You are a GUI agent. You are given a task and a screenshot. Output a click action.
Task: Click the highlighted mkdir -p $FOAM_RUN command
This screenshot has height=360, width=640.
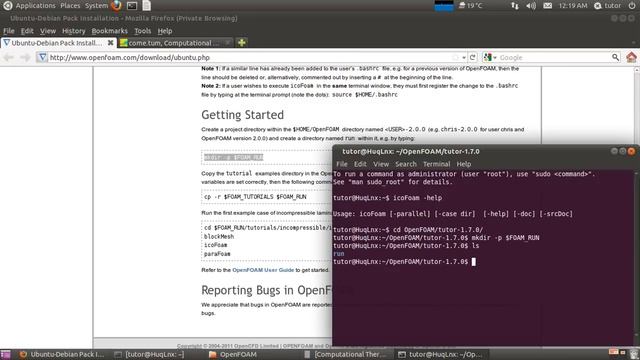[x=233, y=158]
